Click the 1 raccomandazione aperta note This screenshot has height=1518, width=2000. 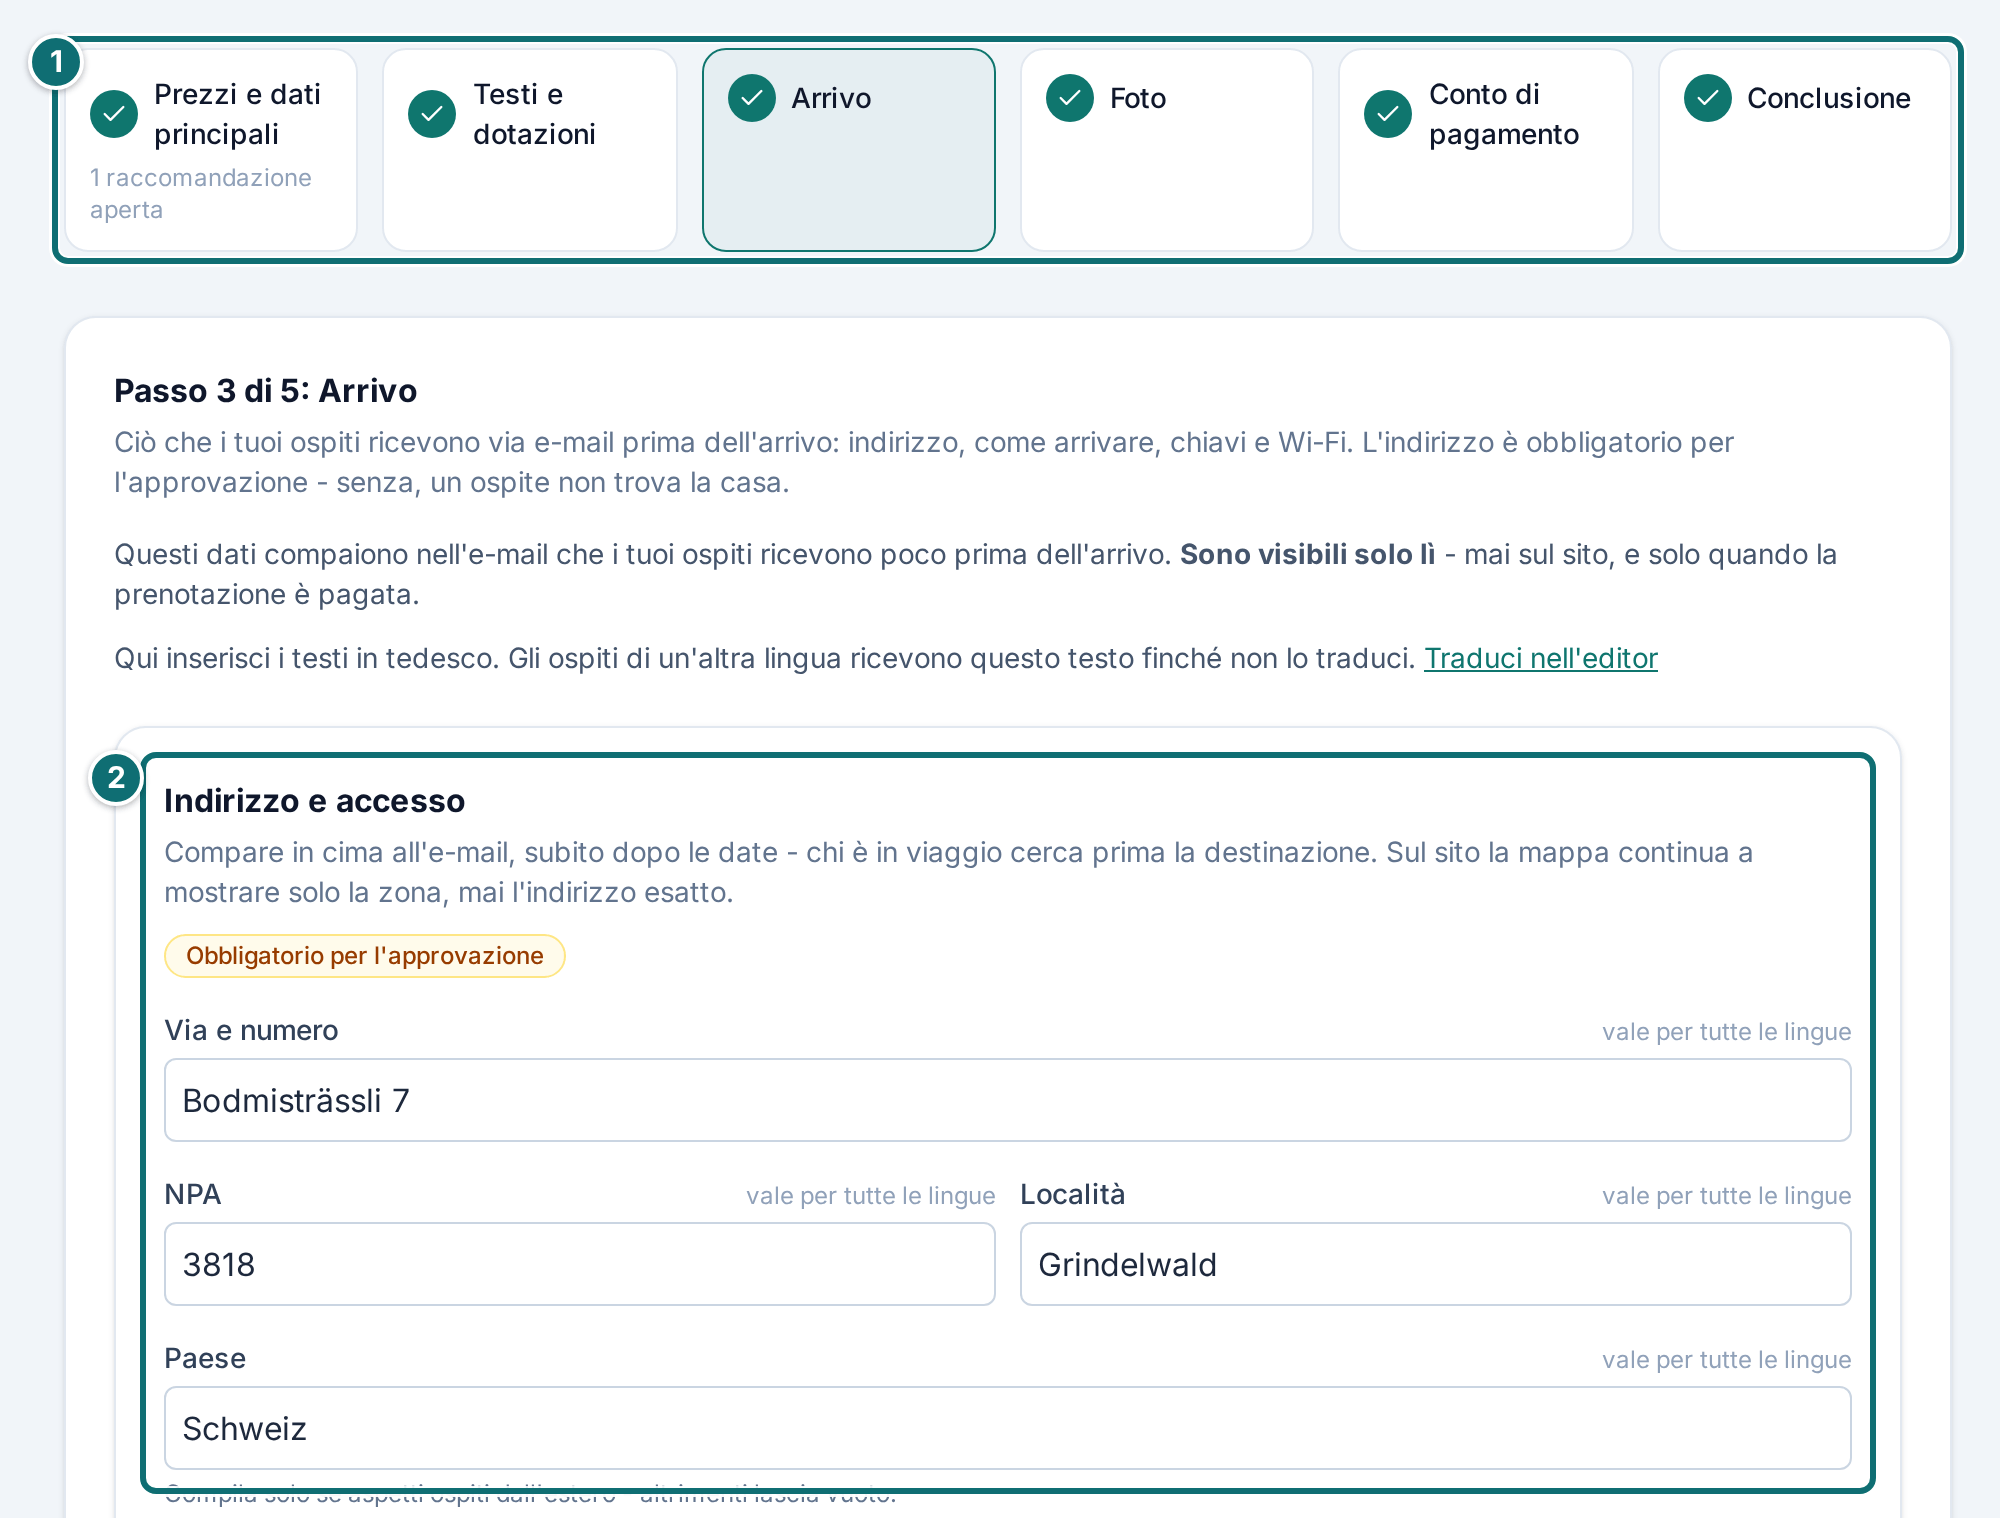click(201, 193)
